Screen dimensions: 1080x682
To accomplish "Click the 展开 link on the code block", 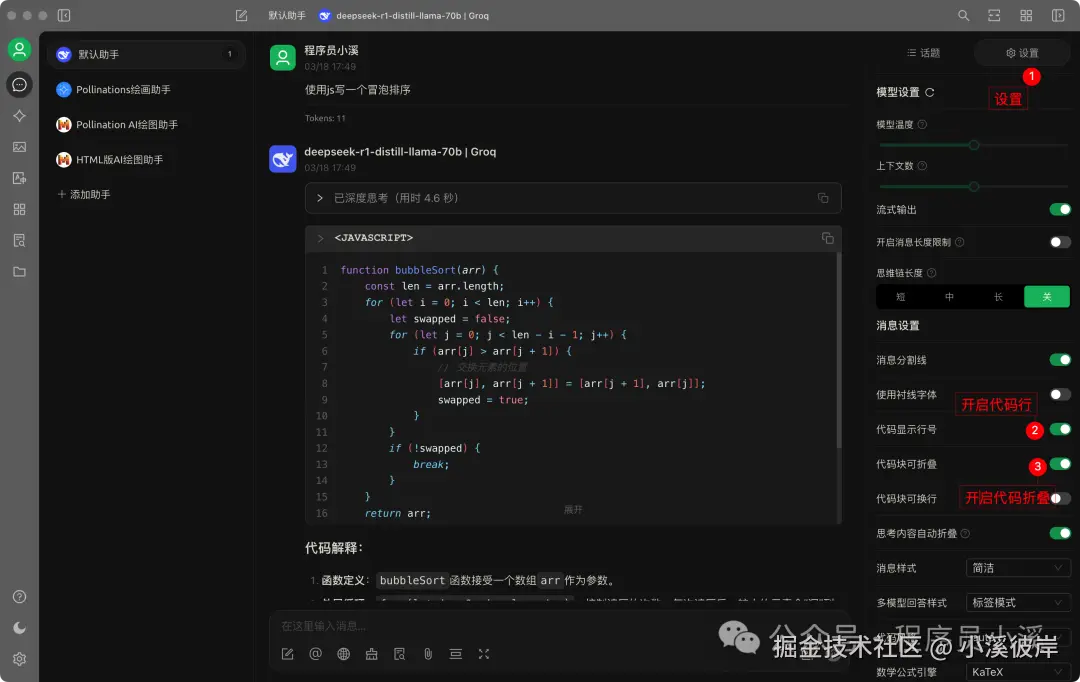I will click(572, 508).
